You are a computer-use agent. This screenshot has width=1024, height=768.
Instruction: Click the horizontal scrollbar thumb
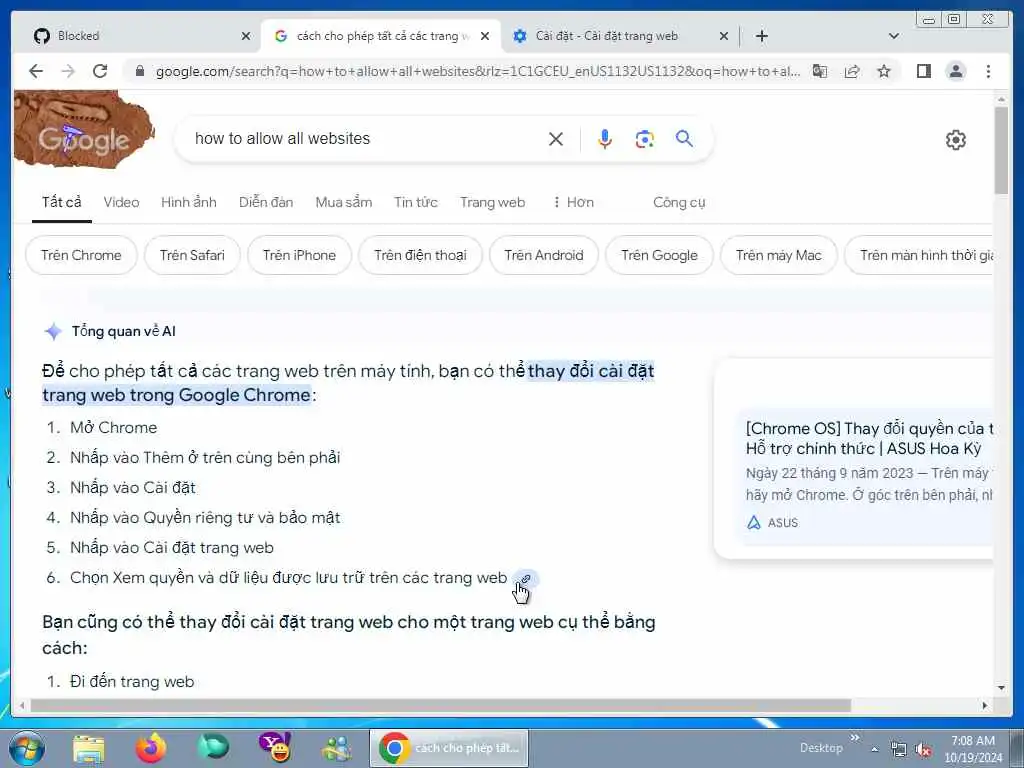(441, 705)
